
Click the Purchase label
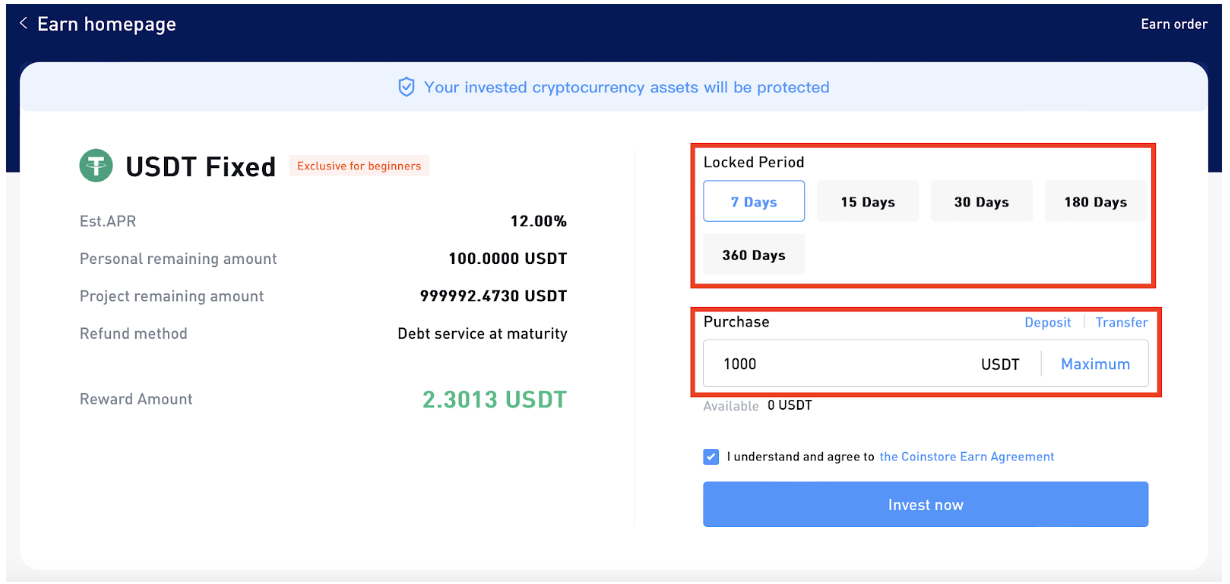736,322
